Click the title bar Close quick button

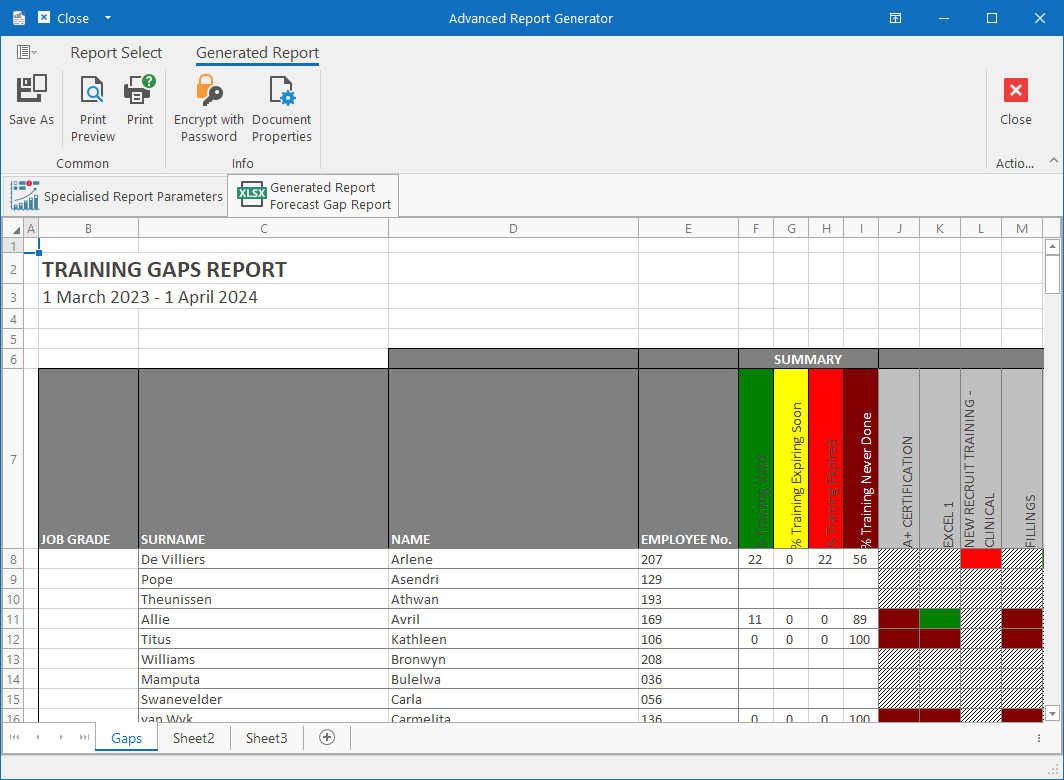pyautogui.click(x=64, y=18)
